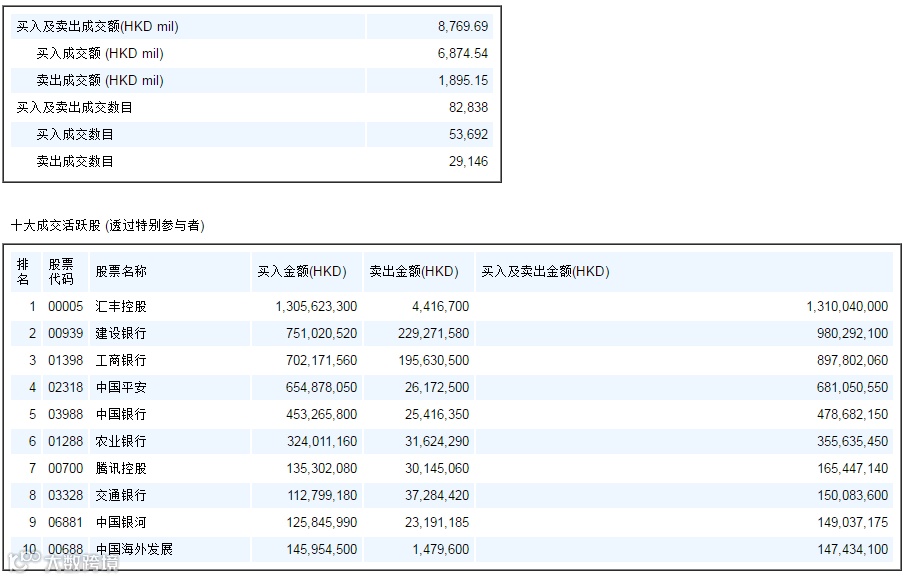Click the 卖出成交数目 row label
This screenshot has height=580, width=910.
pos(75,161)
